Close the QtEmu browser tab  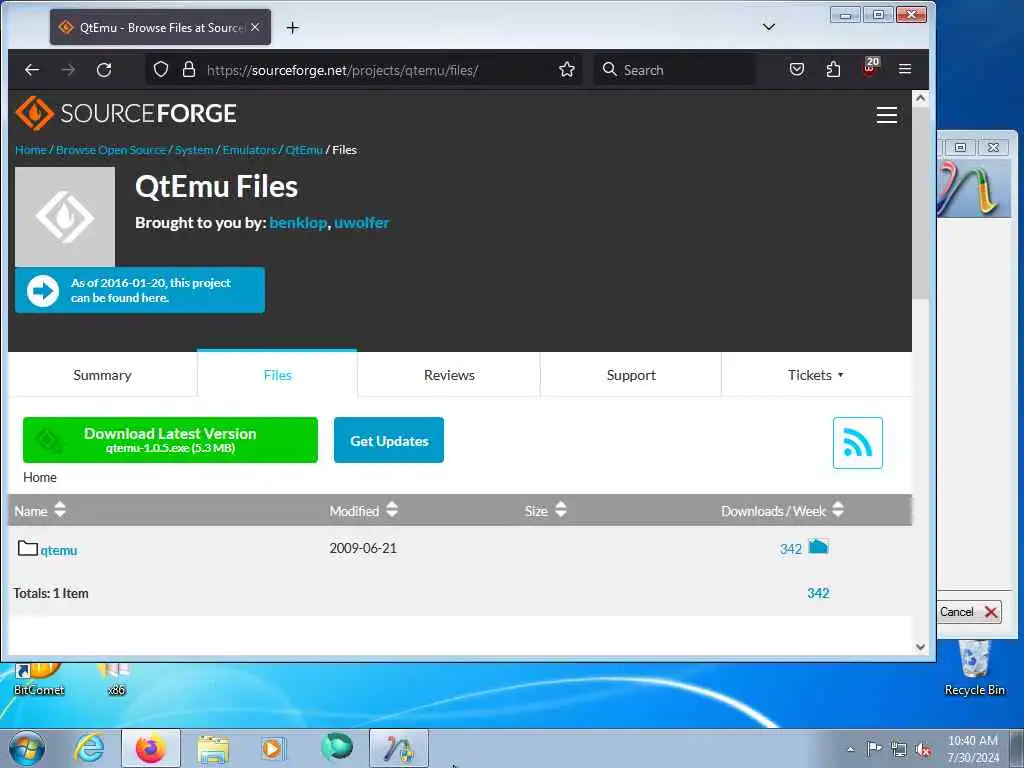[255, 27]
